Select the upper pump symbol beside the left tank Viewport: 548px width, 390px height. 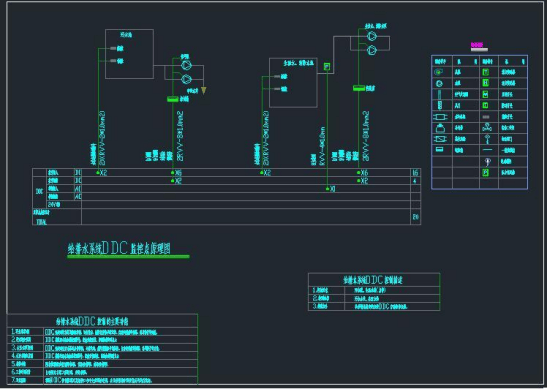coord(186,65)
